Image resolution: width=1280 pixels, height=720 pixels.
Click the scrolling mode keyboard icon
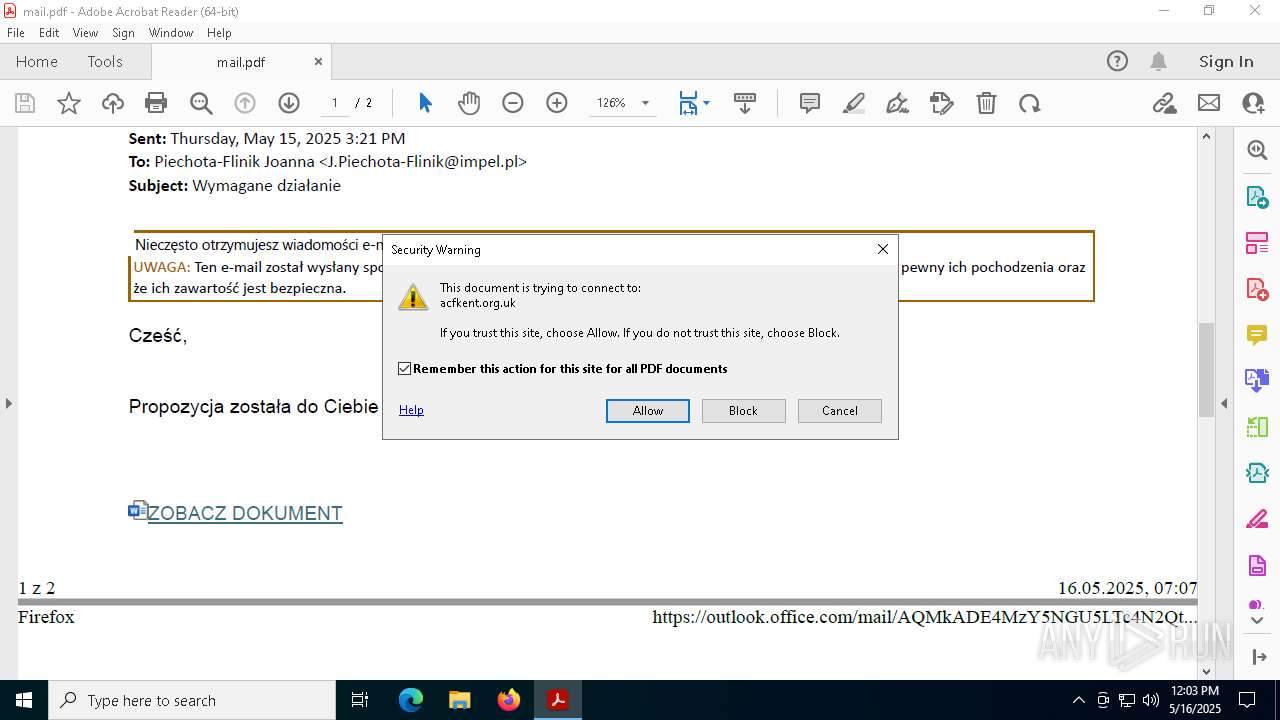tap(745, 103)
